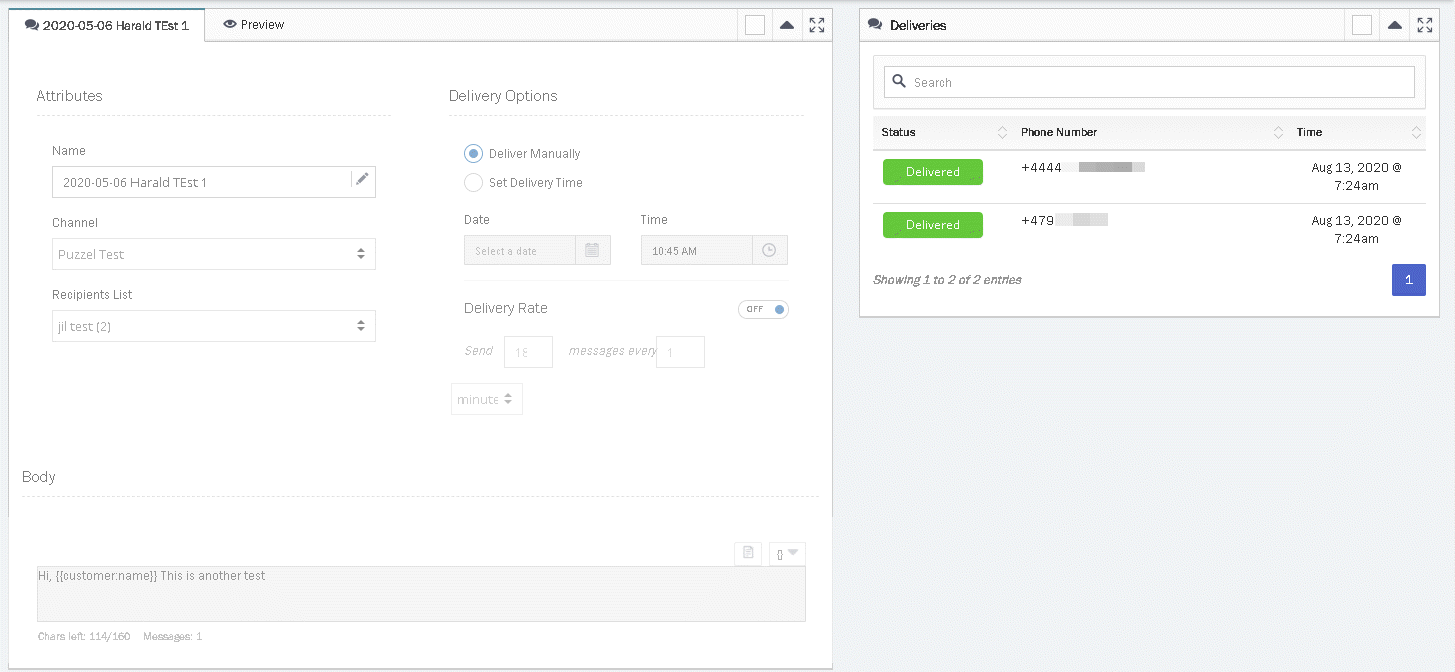Select the Set Delivery Time radio option
Image resolution: width=1455 pixels, height=672 pixels.
474,183
